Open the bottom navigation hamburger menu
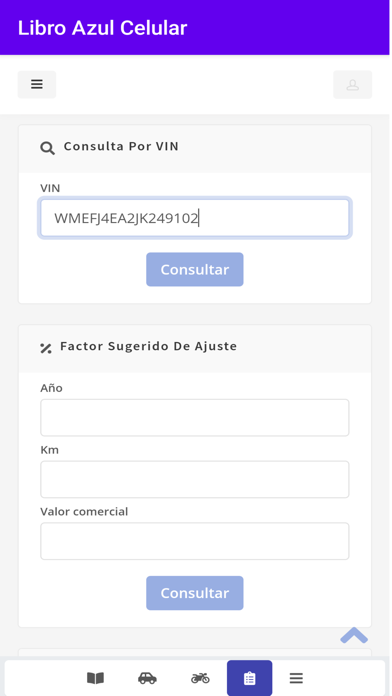Image resolution: width=392 pixels, height=696 pixels. (296, 678)
